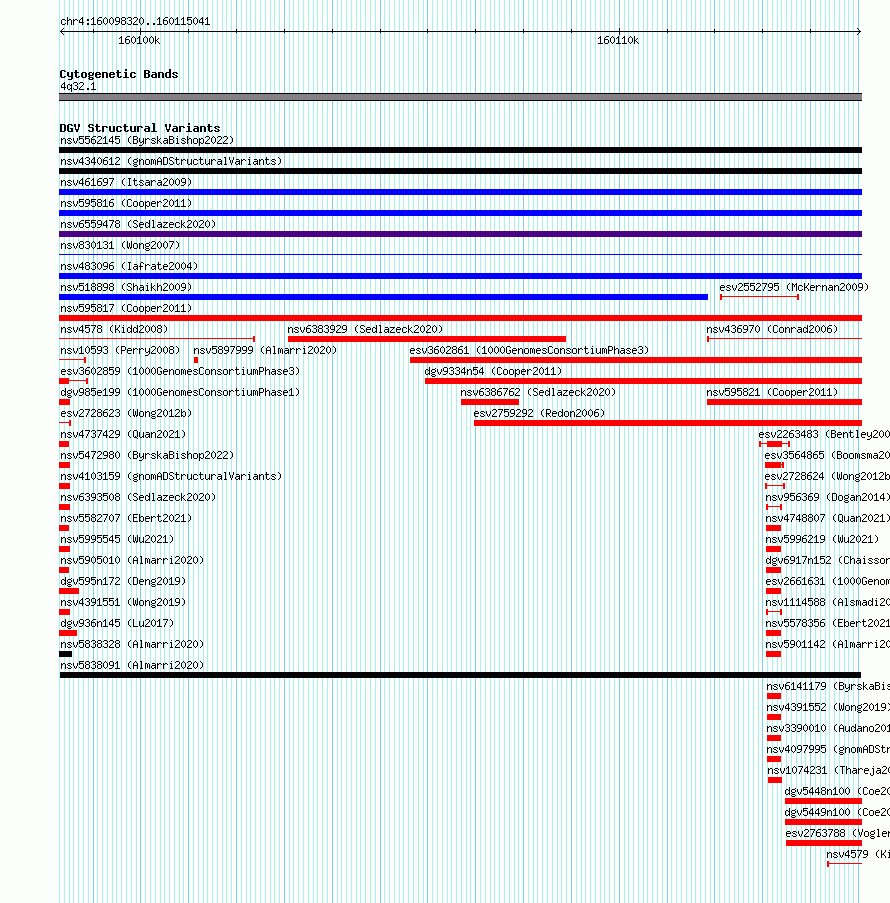Open the first nsv595816 (Cooper2011) entry
Image resolution: width=890 pixels, height=903 pixels.
coord(126,203)
